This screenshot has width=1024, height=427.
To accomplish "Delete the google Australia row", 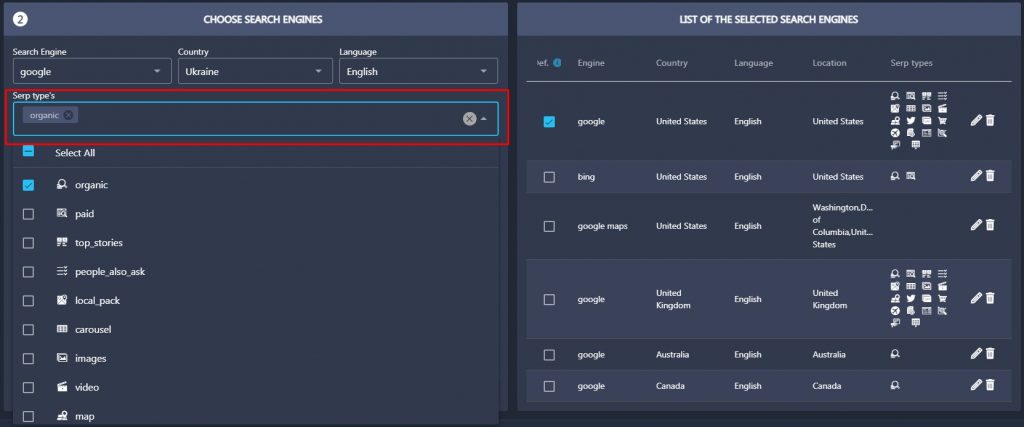I will pos(990,354).
